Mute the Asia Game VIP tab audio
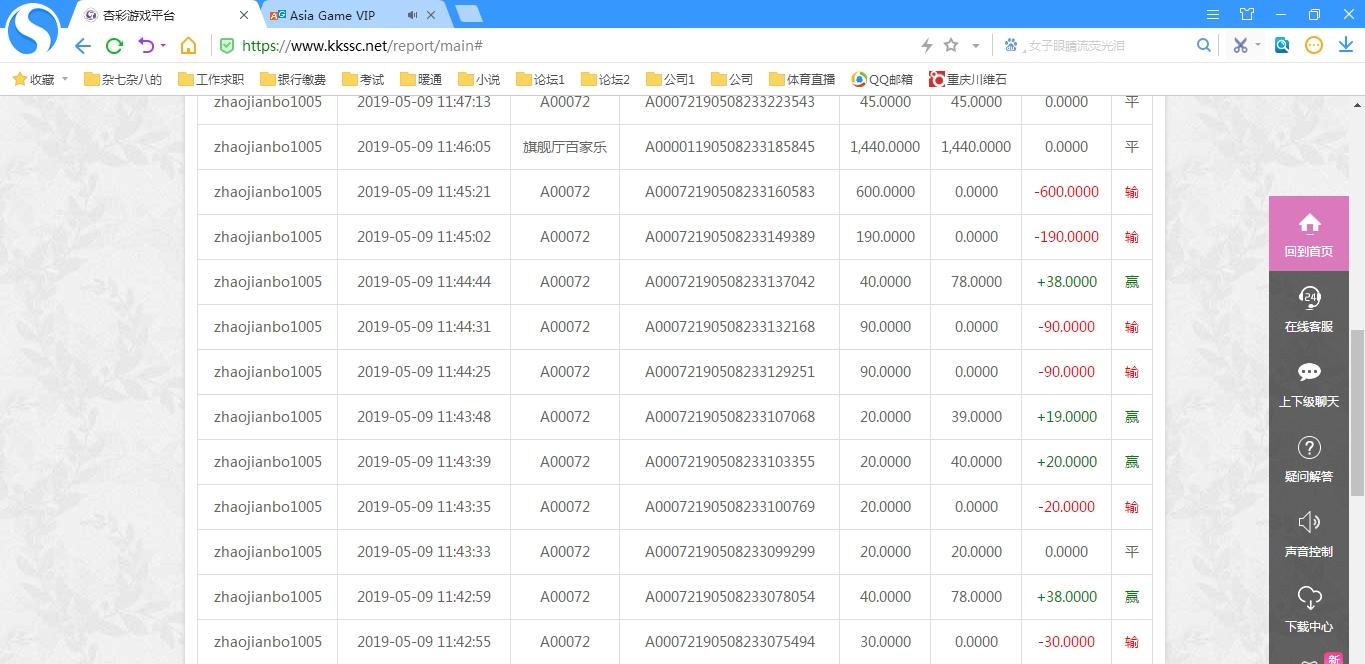 point(413,15)
